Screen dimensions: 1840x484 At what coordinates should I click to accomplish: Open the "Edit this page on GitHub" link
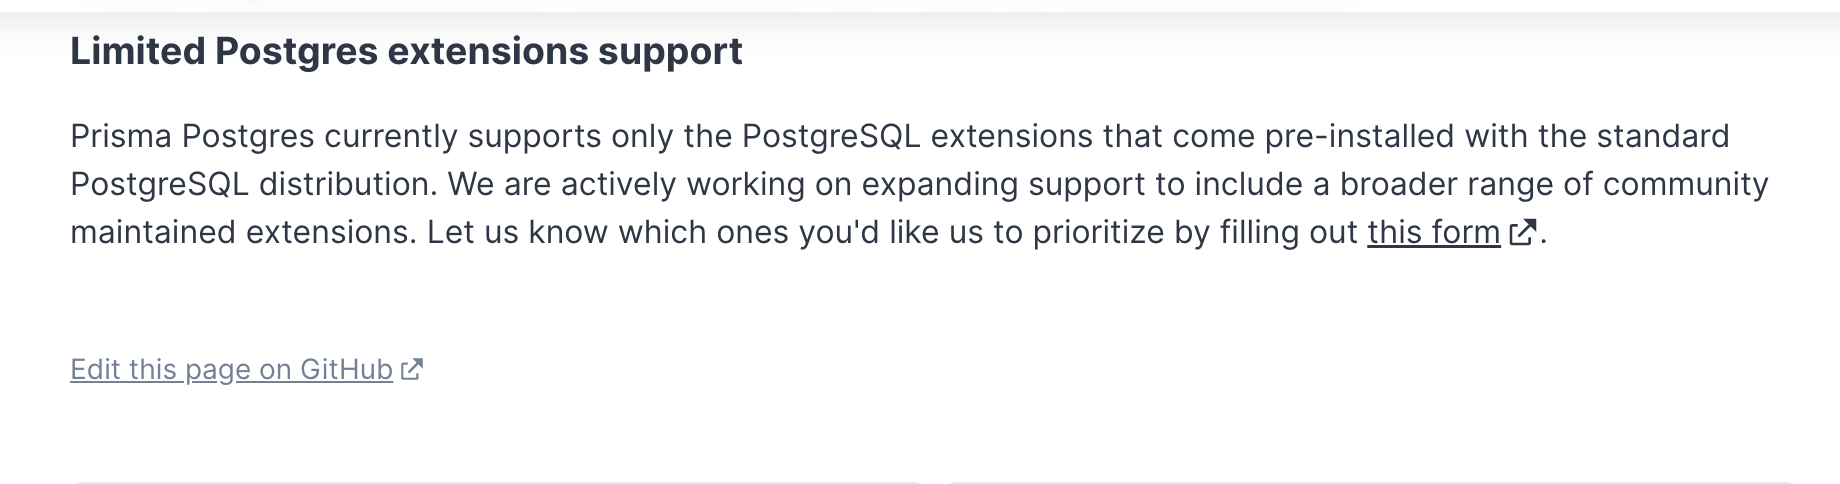[231, 370]
